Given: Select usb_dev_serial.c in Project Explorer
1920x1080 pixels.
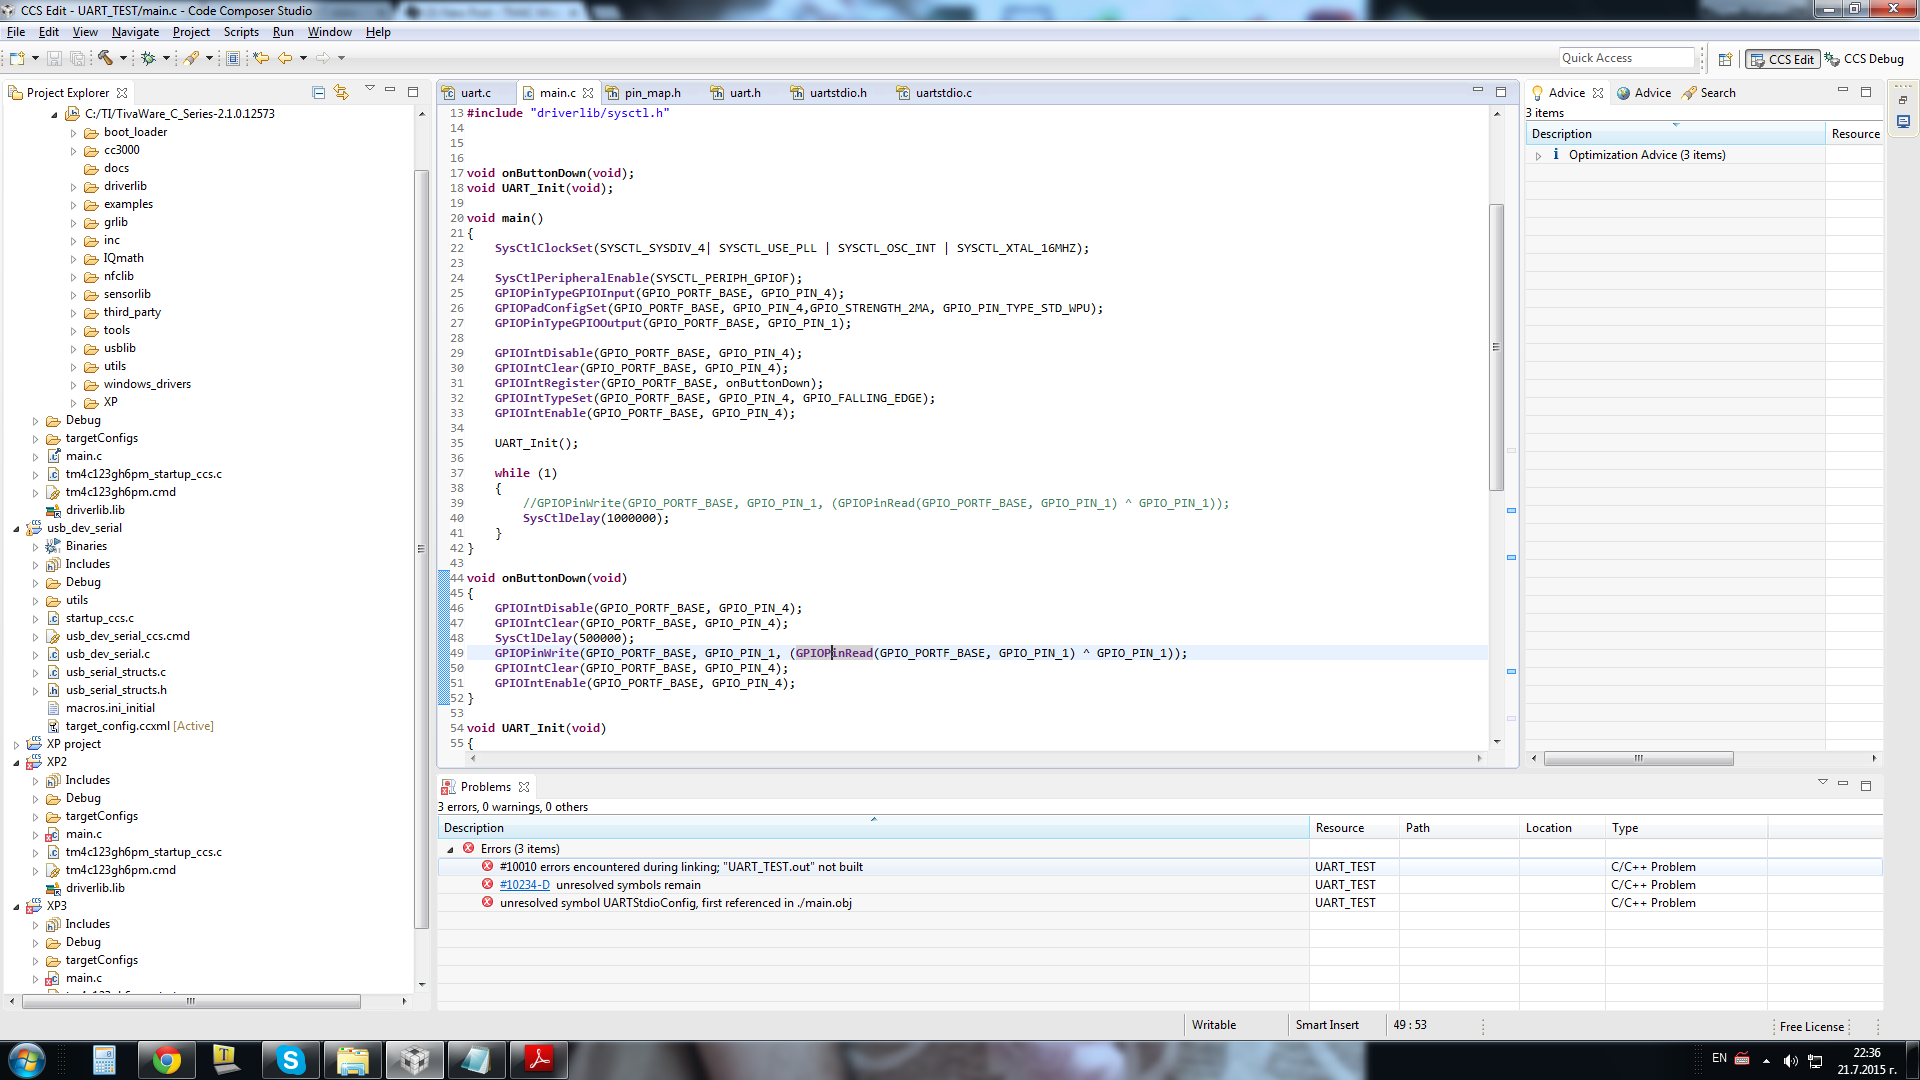Looking at the screenshot, I should pyautogui.click(x=107, y=654).
